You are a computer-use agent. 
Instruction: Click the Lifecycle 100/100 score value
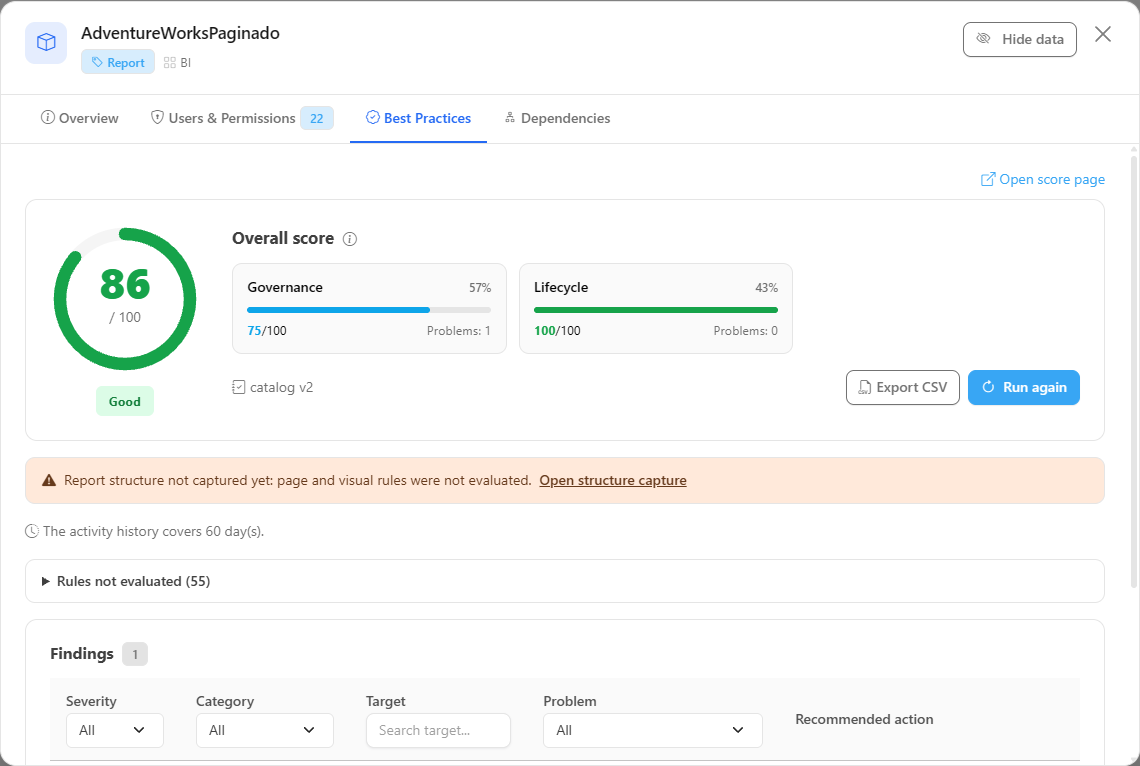[557, 331]
